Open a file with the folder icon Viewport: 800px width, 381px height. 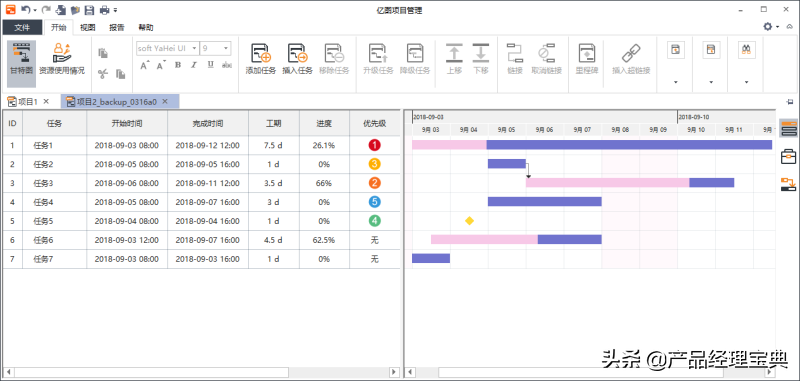click(75, 10)
